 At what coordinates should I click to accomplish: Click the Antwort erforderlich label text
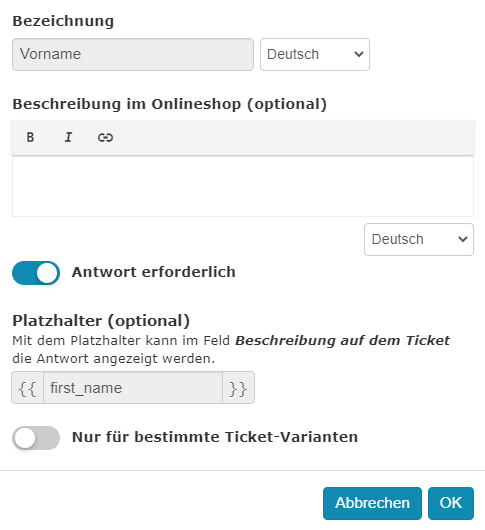coord(153,272)
